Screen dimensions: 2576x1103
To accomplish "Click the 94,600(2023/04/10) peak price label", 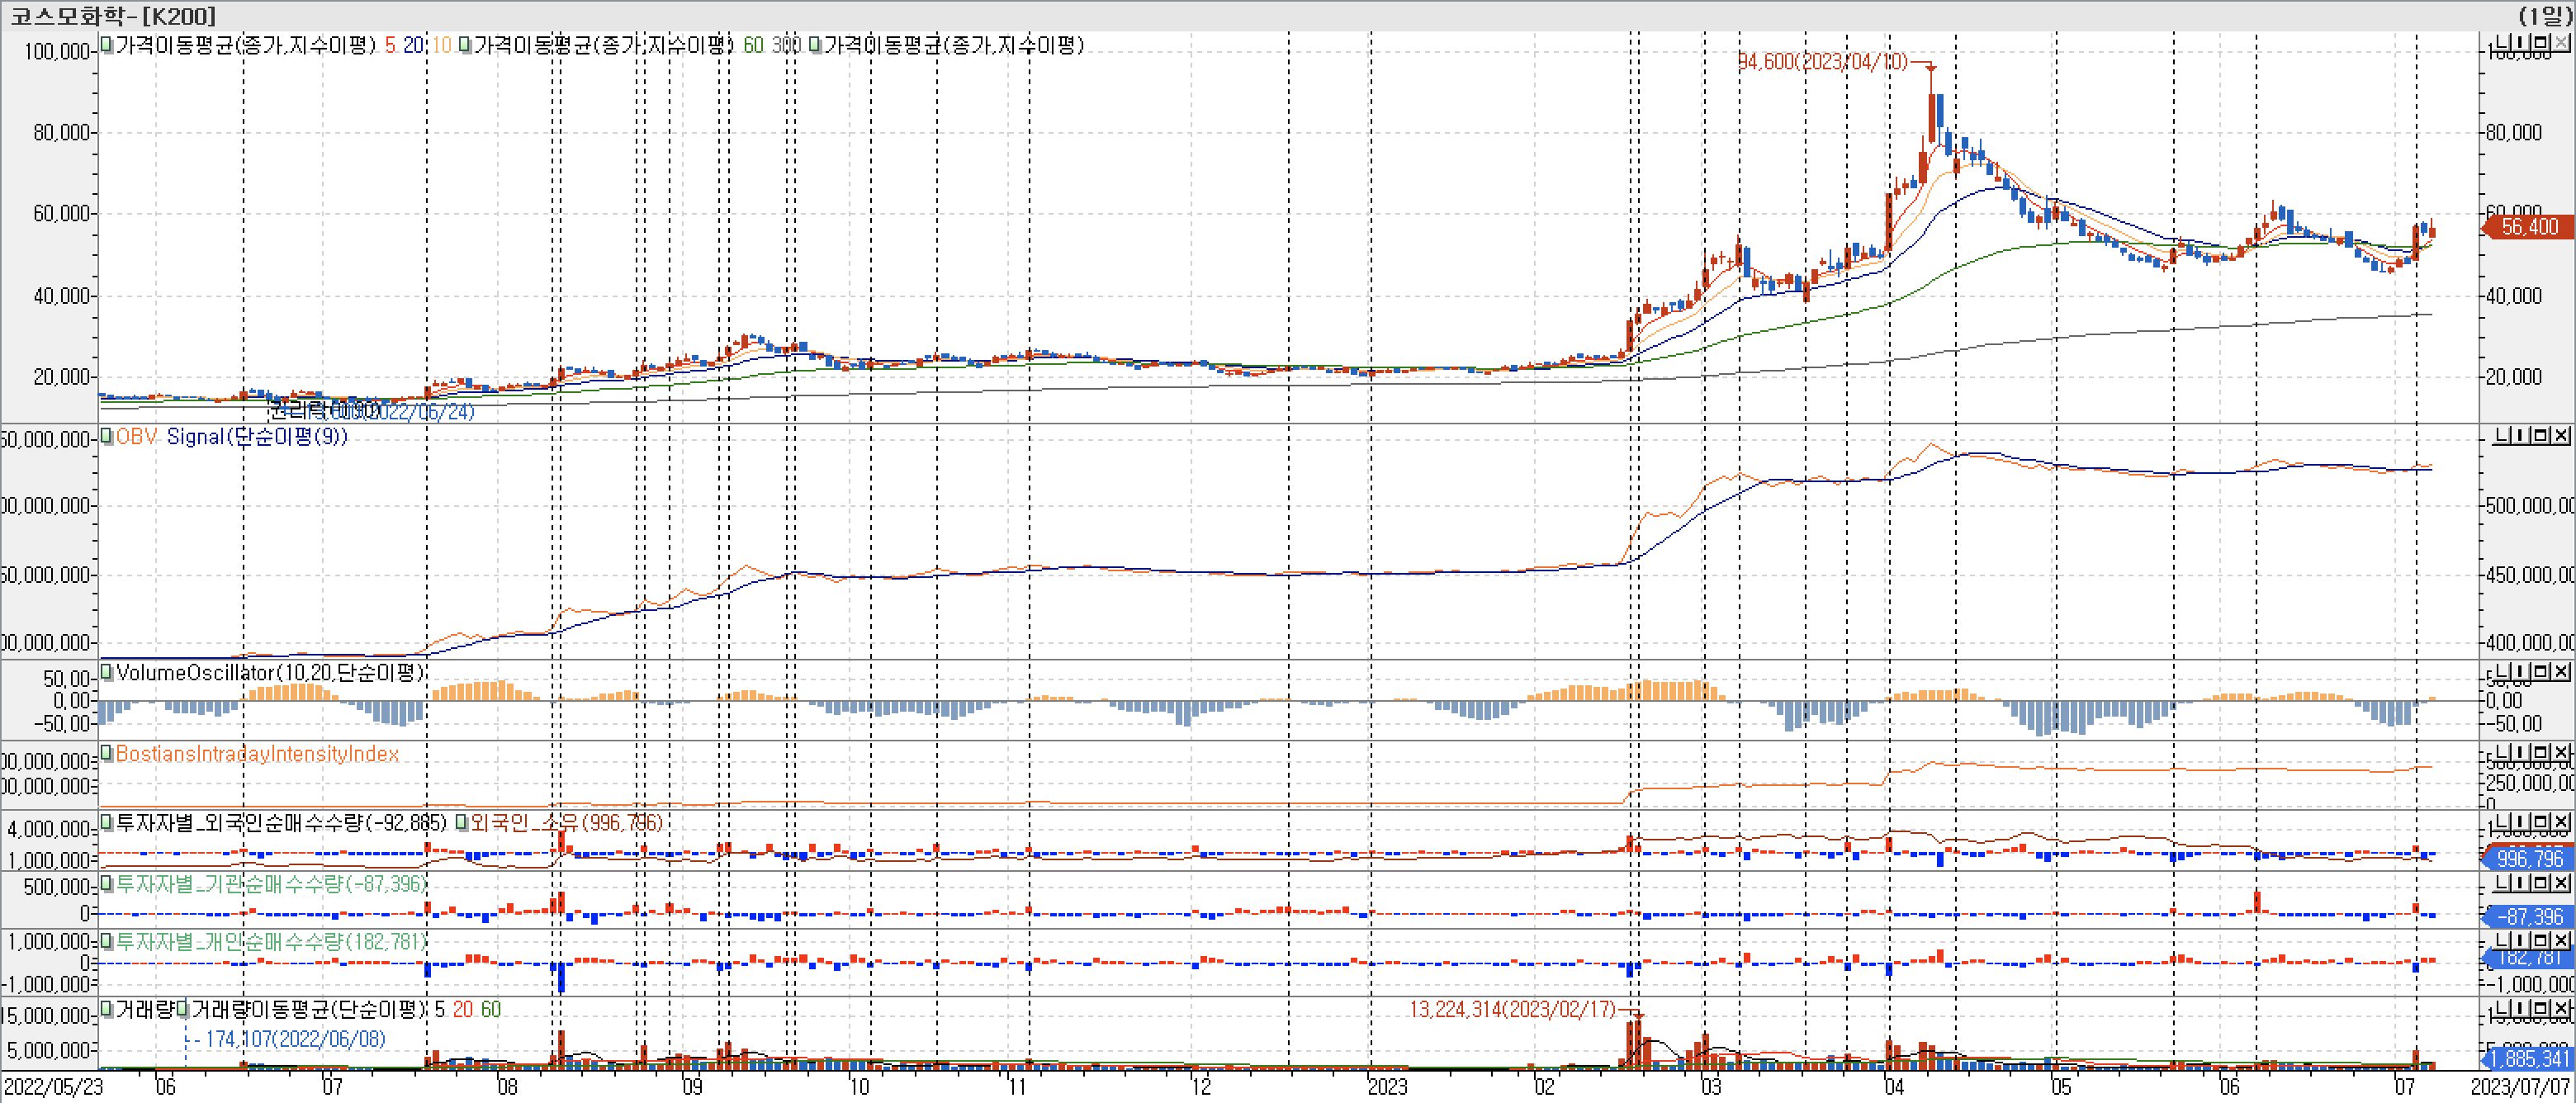I will [x=1822, y=62].
